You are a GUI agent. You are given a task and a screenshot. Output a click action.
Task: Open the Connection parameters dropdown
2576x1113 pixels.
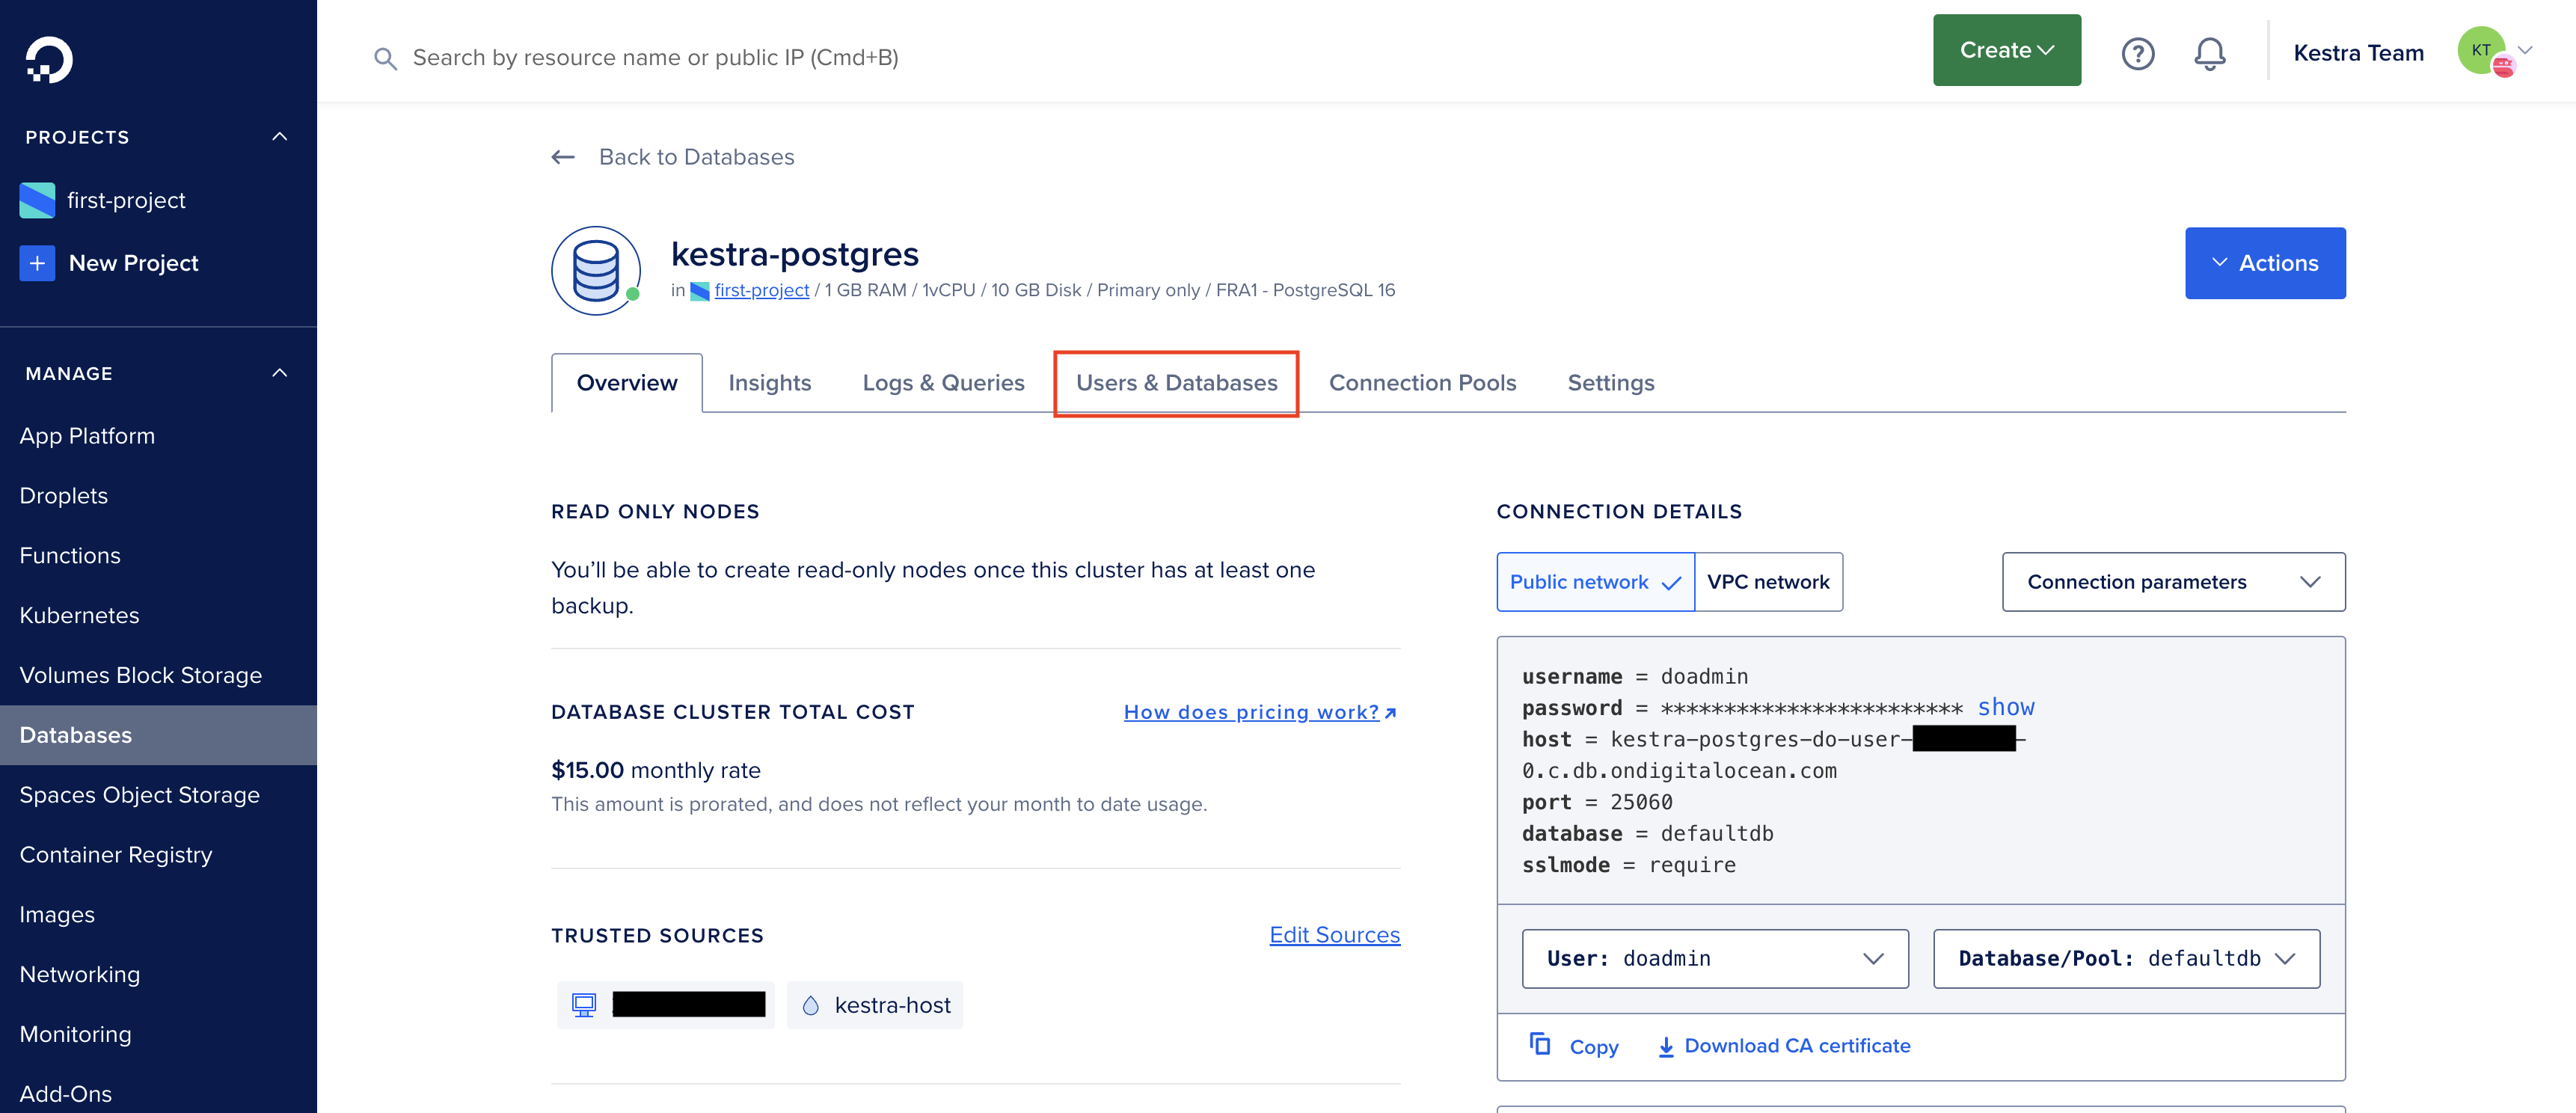(2172, 582)
